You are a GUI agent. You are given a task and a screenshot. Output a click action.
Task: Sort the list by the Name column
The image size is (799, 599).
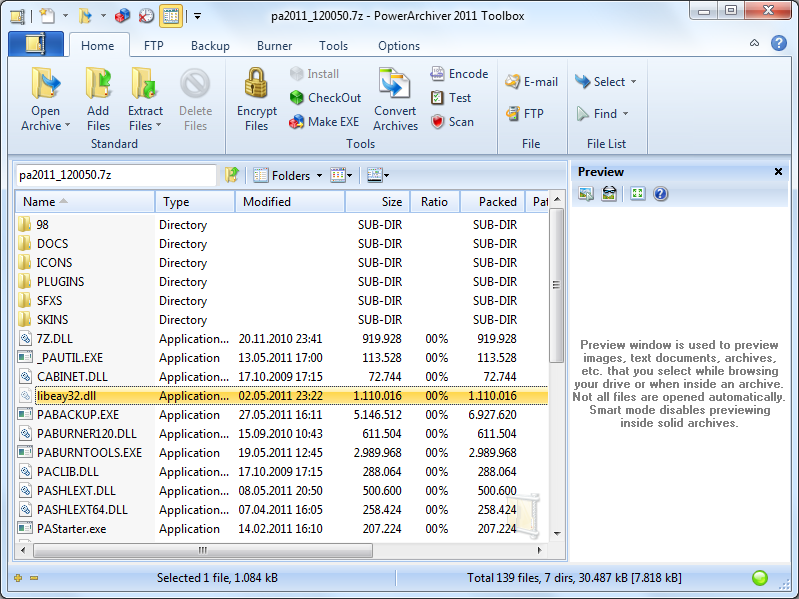click(86, 202)
